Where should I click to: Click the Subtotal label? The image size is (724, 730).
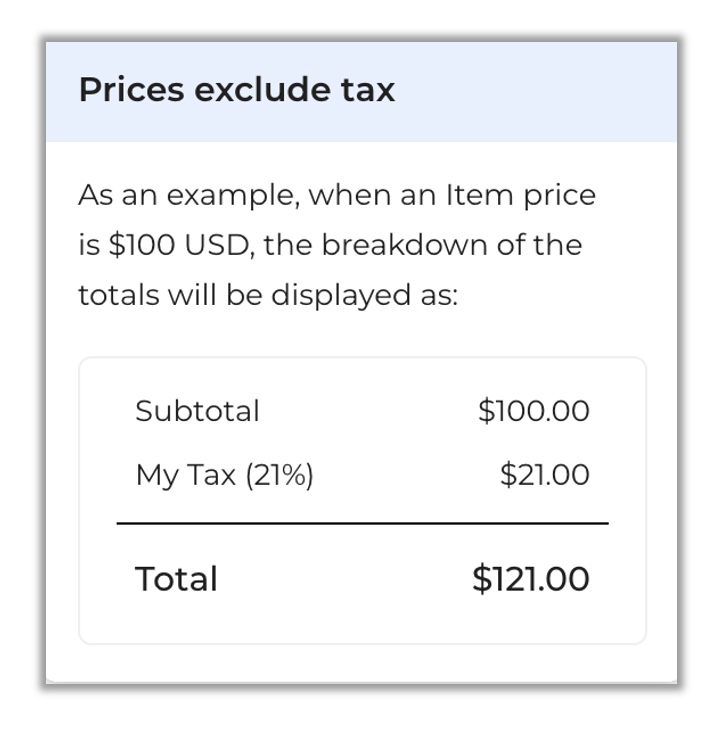tap(197, 411)
